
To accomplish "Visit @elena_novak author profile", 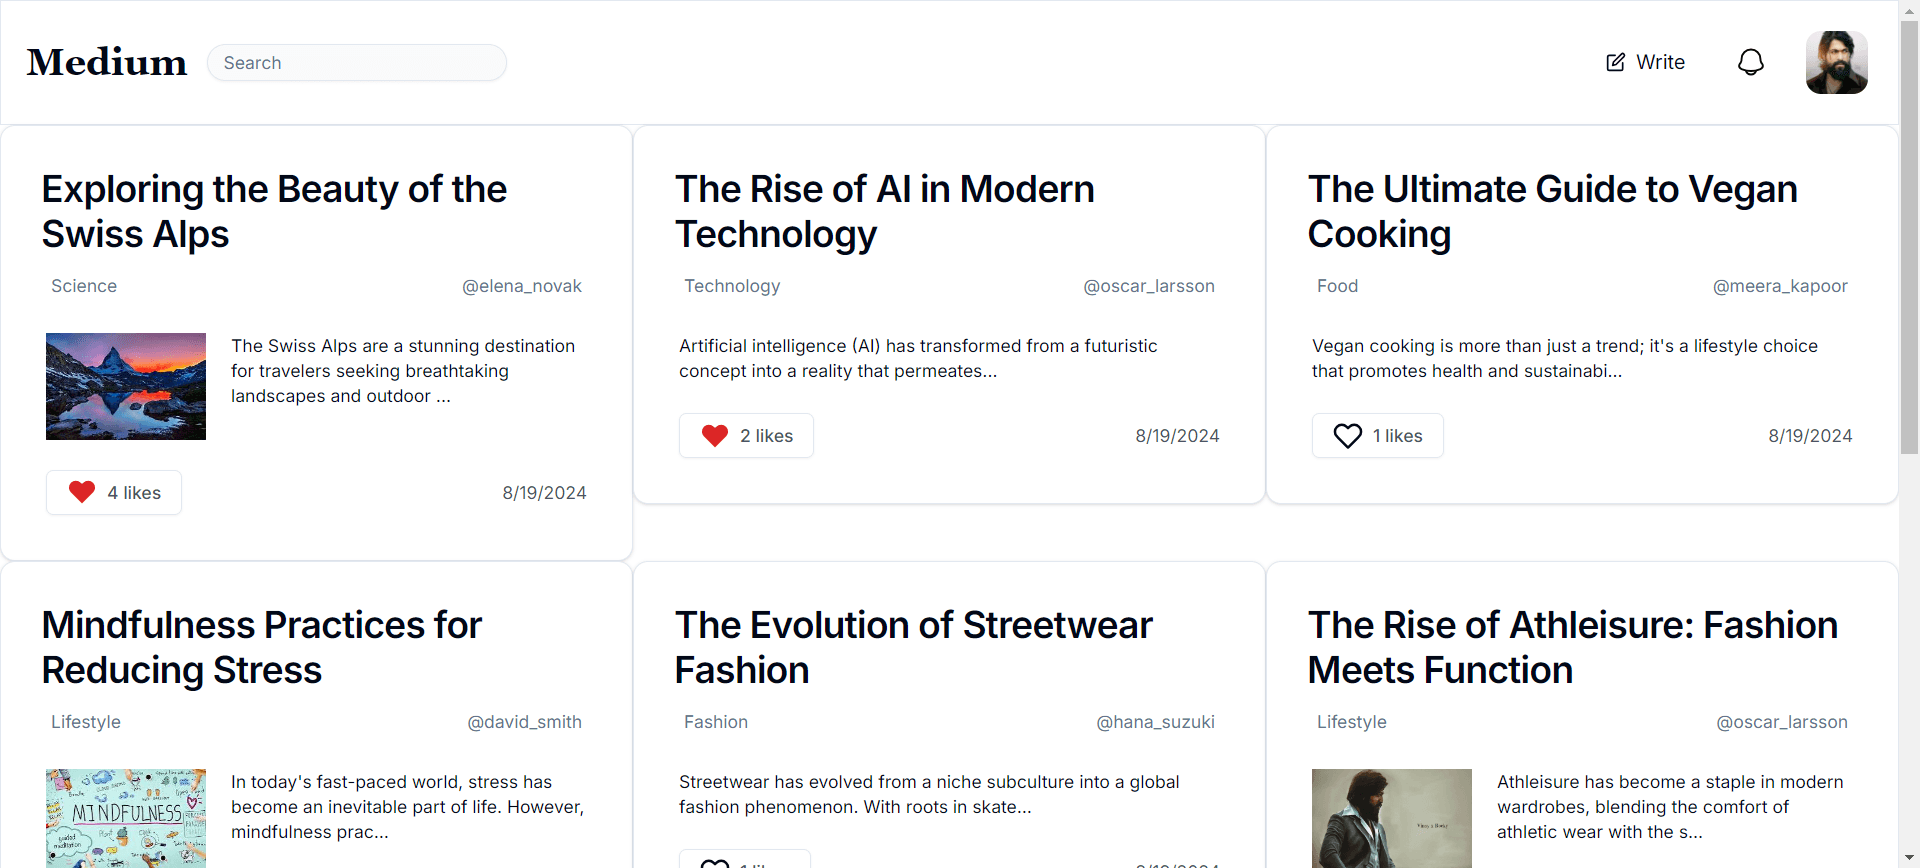I will (x=521, y=286).
